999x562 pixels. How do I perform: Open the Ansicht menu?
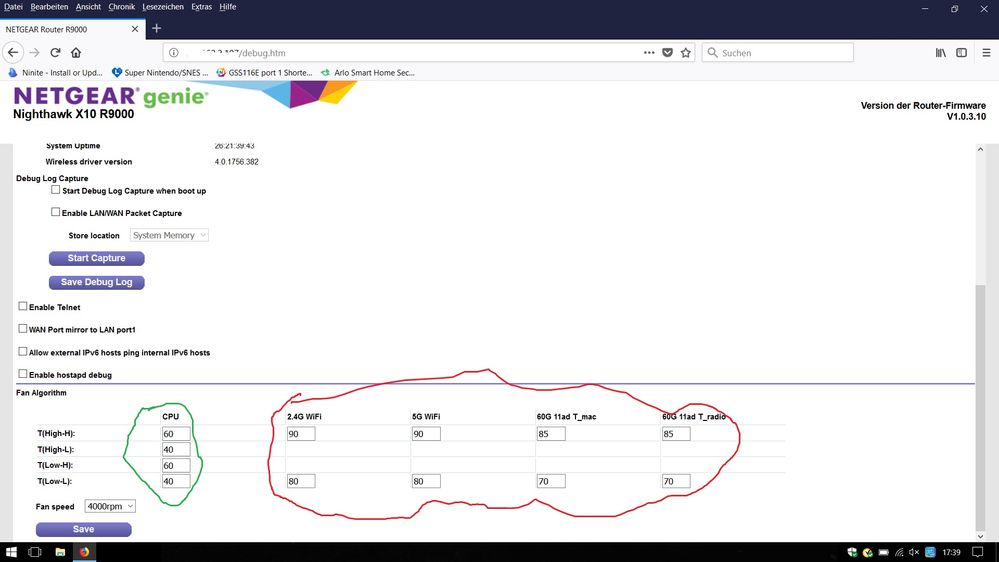click(88, 7)
